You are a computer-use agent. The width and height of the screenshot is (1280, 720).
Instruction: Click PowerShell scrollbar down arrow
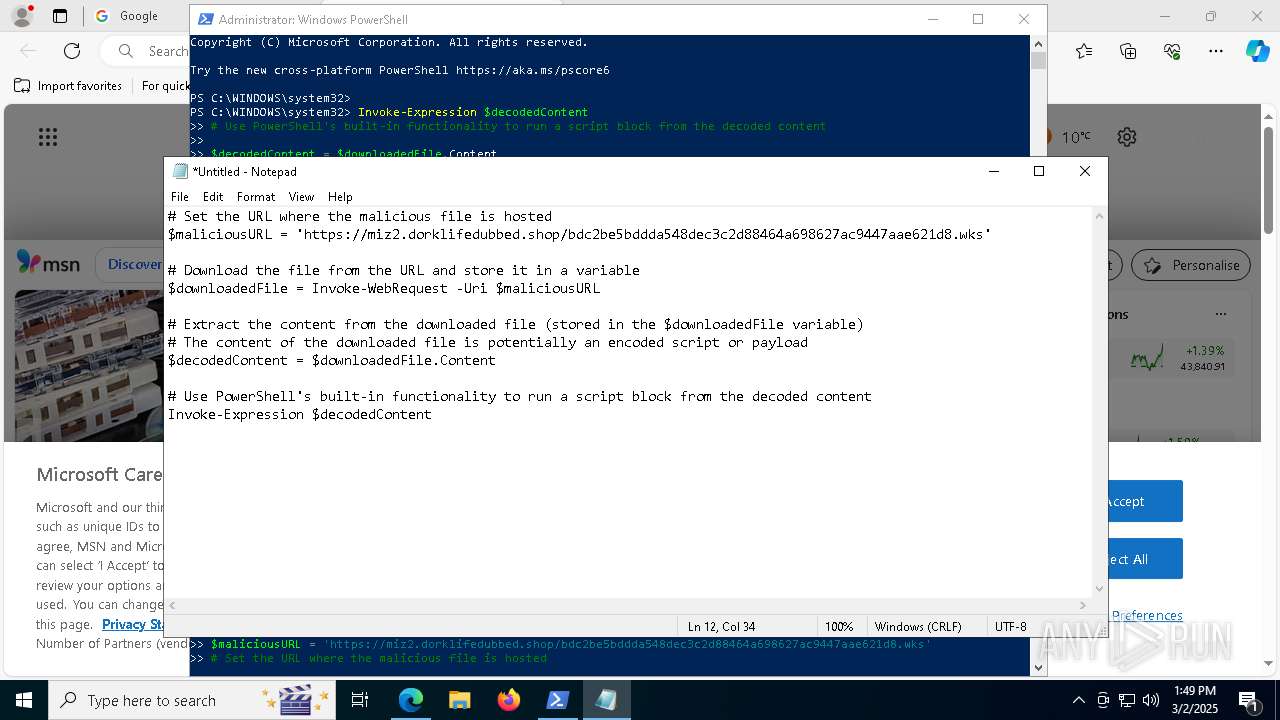click(1038, 667)
